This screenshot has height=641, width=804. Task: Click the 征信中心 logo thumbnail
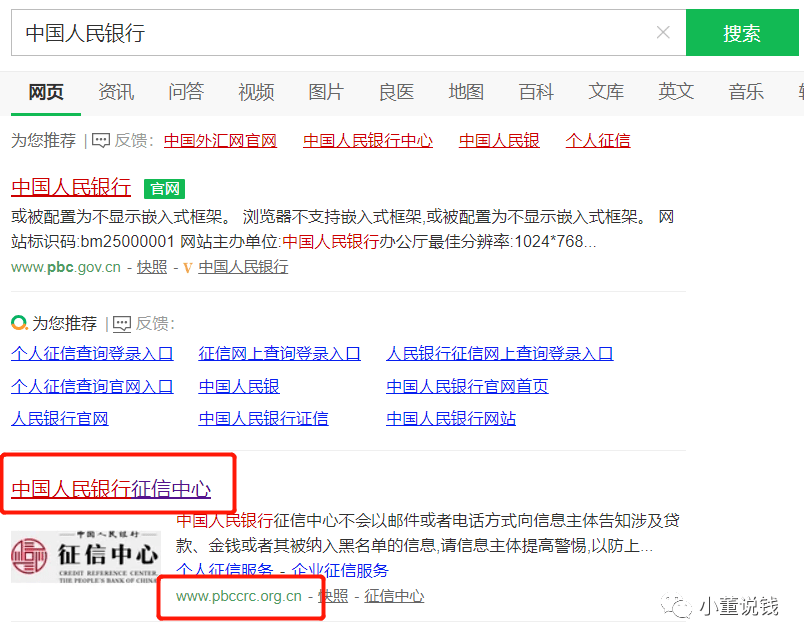click(x=86, y=557)
